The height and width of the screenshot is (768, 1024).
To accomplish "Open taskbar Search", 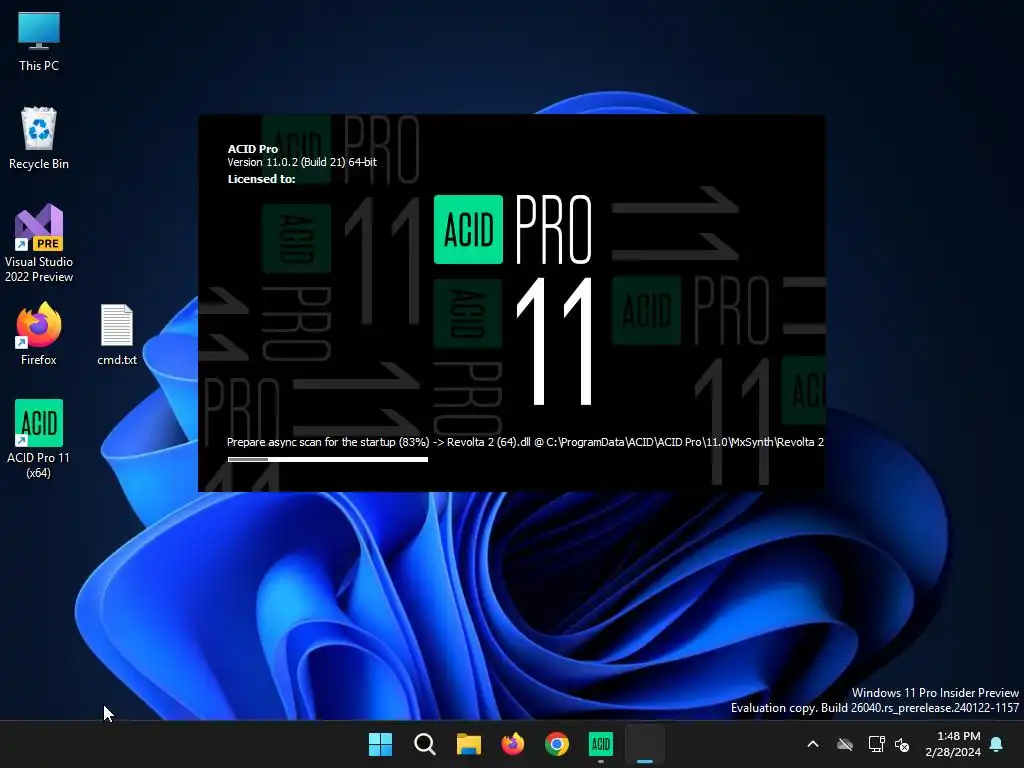I will 424,744.
